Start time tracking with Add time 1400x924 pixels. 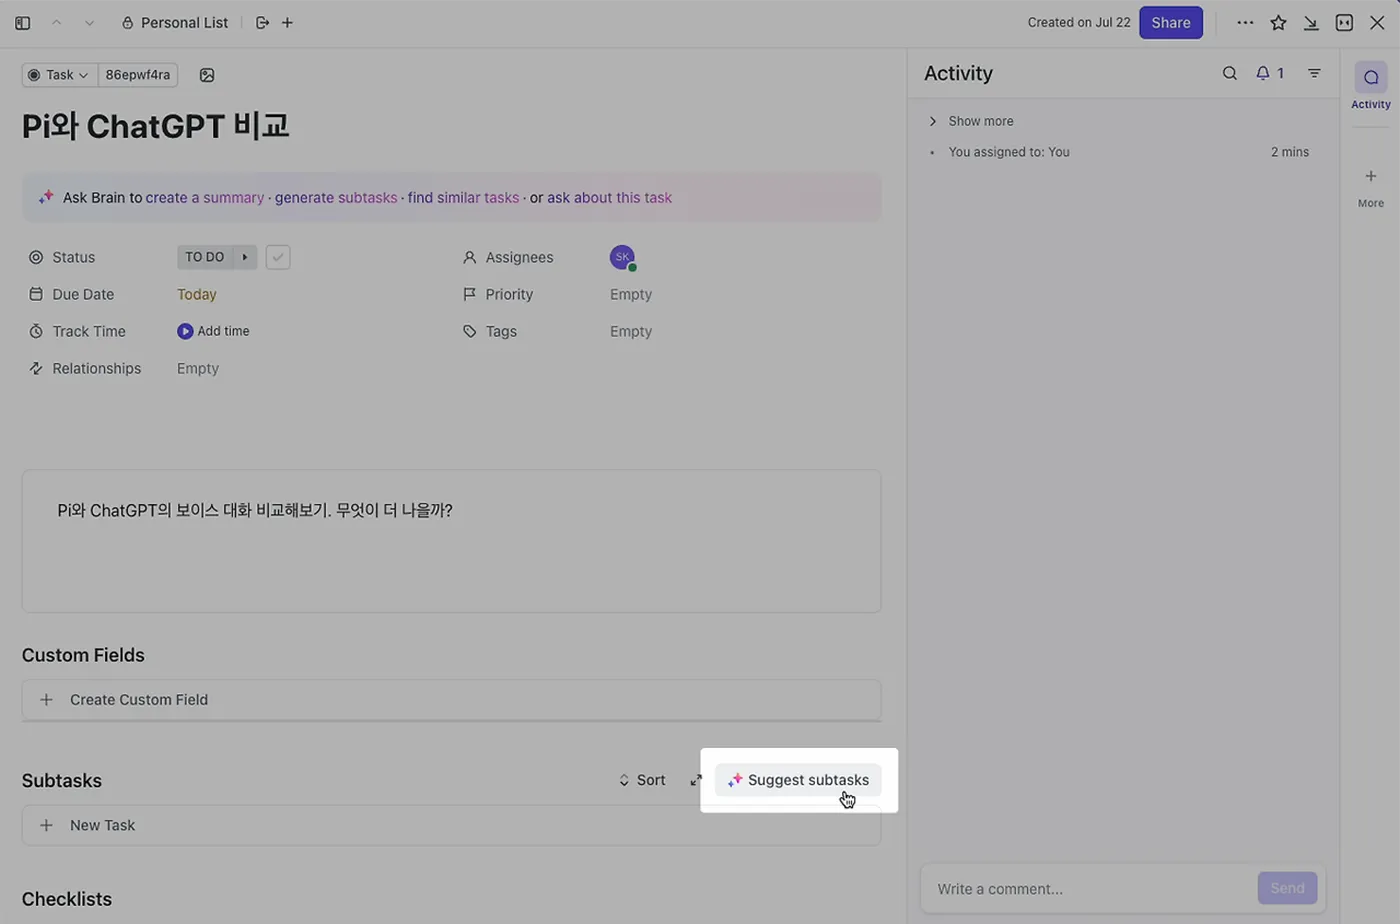point(213,331)
